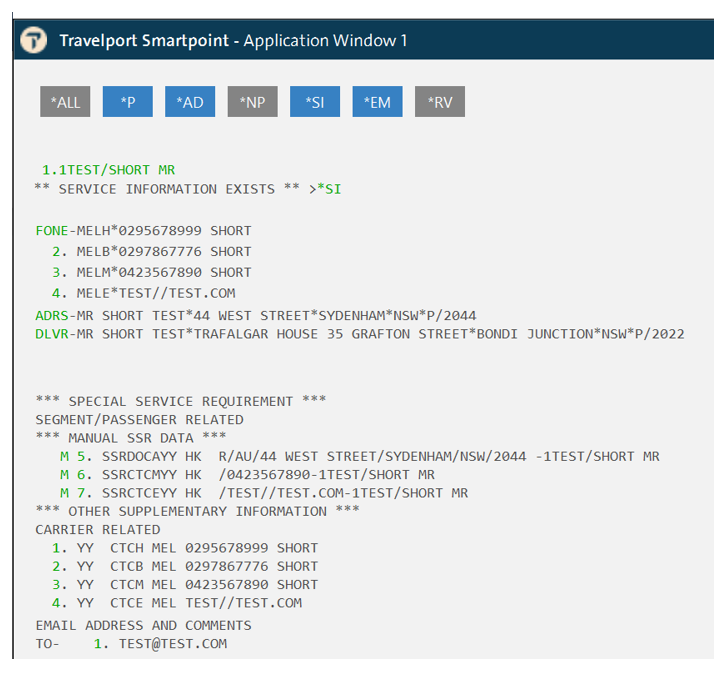The image size is (727, 673).
Task: Click the ADRS address field label
Action: pyautogui.click(x=52, y=316)
